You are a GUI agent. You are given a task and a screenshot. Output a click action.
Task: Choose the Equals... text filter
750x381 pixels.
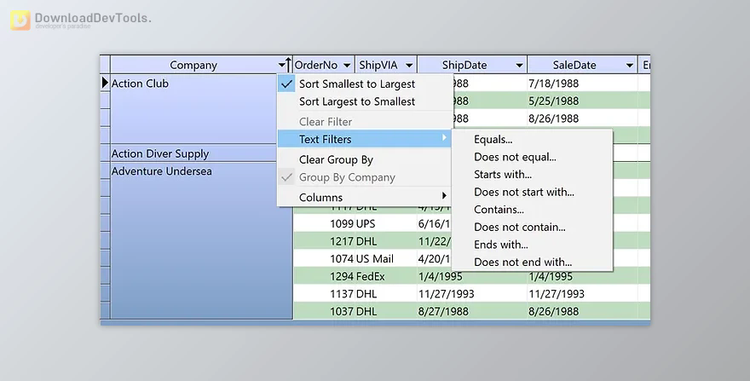pyautogui.click(x=532, y=139)
